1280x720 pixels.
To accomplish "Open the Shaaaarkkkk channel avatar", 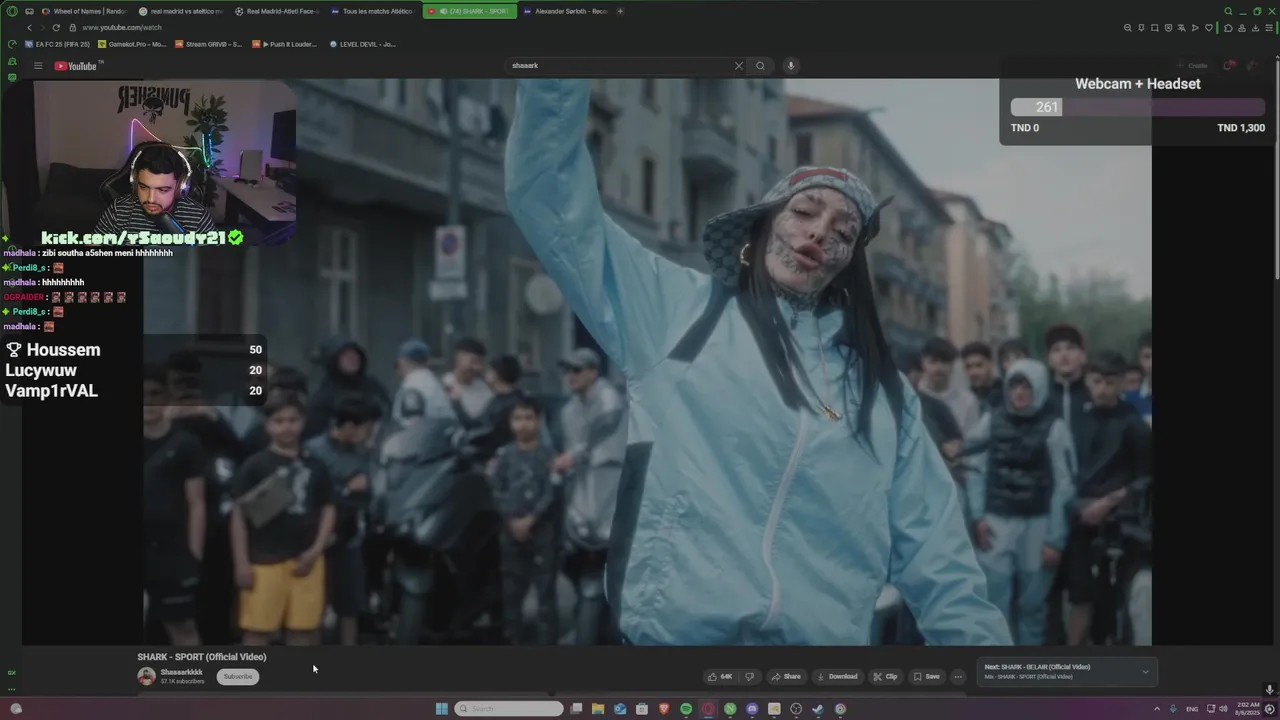I will click(x=146, y=677).
